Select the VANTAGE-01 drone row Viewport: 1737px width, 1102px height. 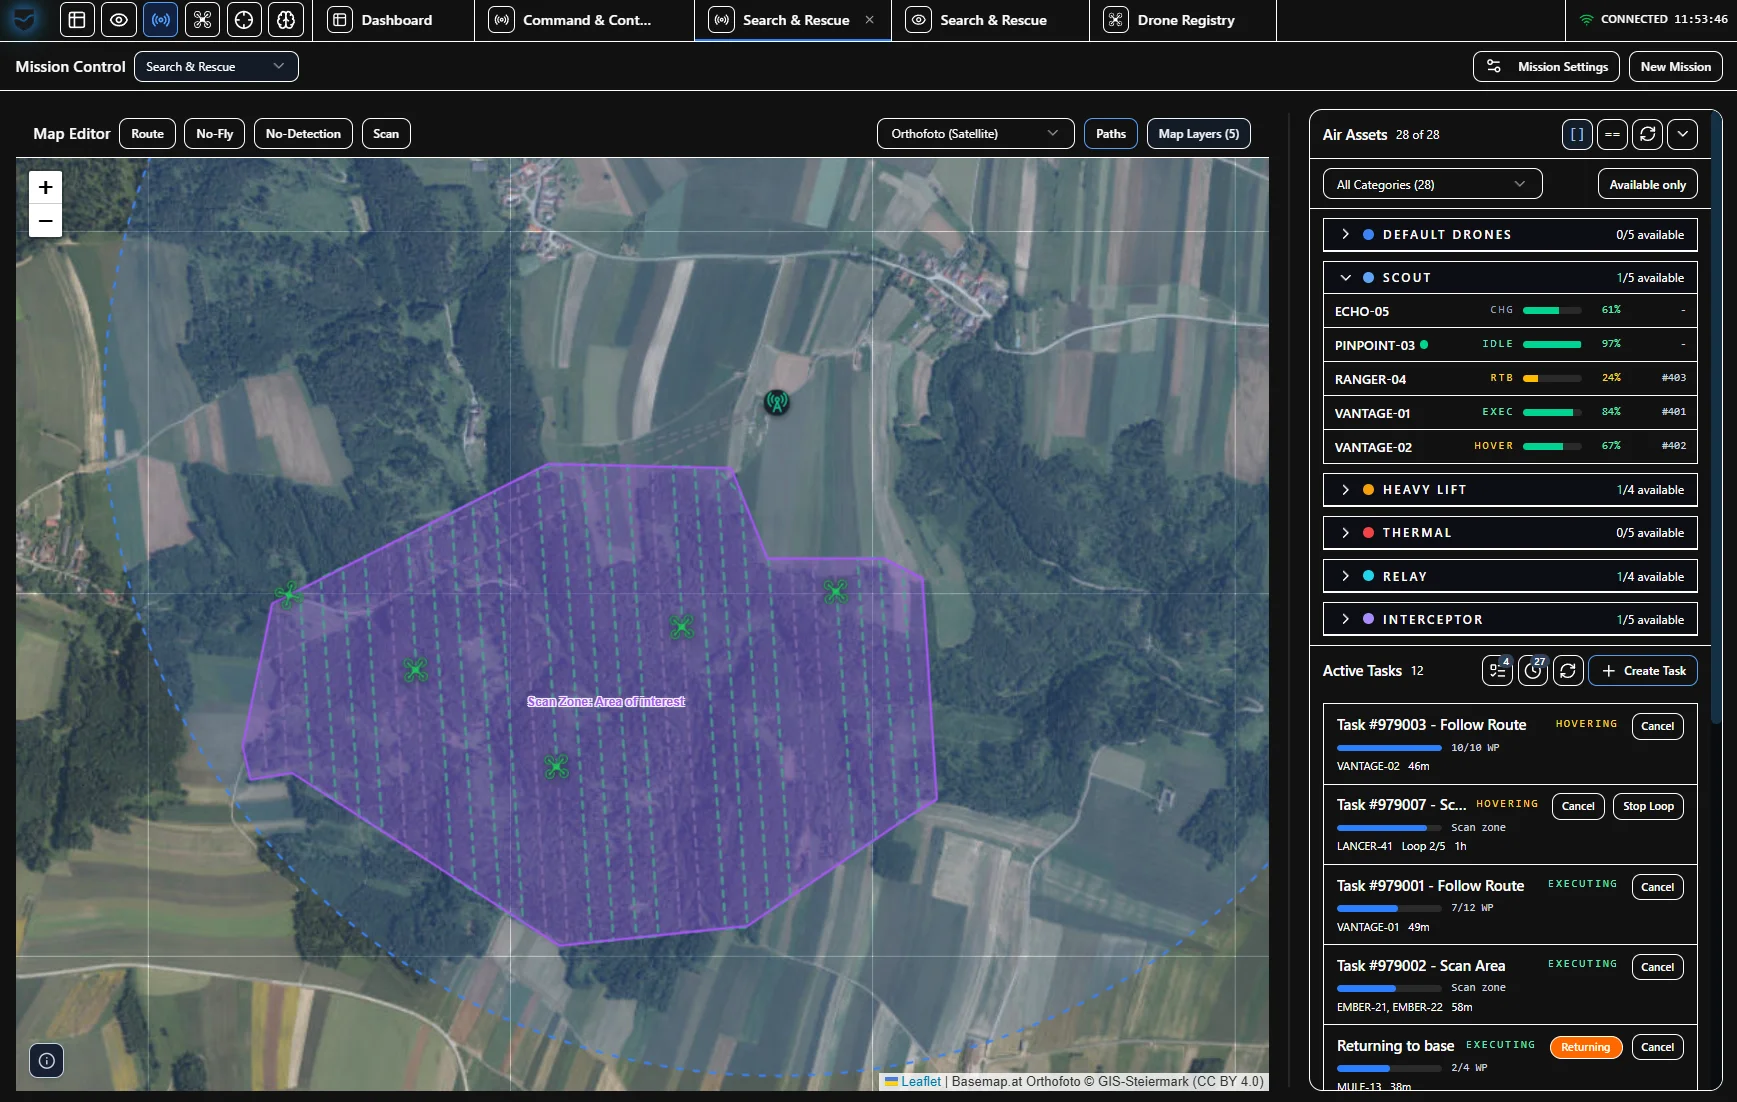click(x=1510, y=413)
